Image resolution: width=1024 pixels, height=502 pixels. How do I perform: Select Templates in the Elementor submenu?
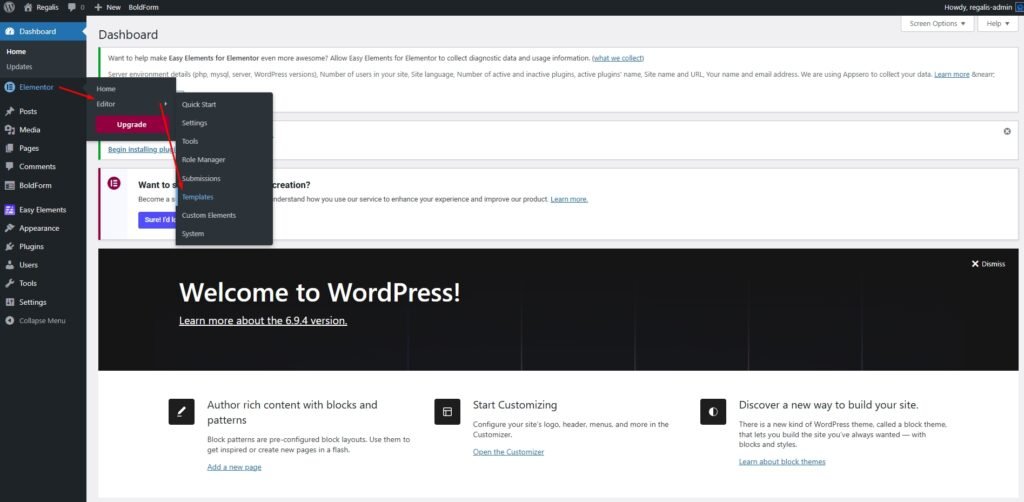click(x=197, y=197)
